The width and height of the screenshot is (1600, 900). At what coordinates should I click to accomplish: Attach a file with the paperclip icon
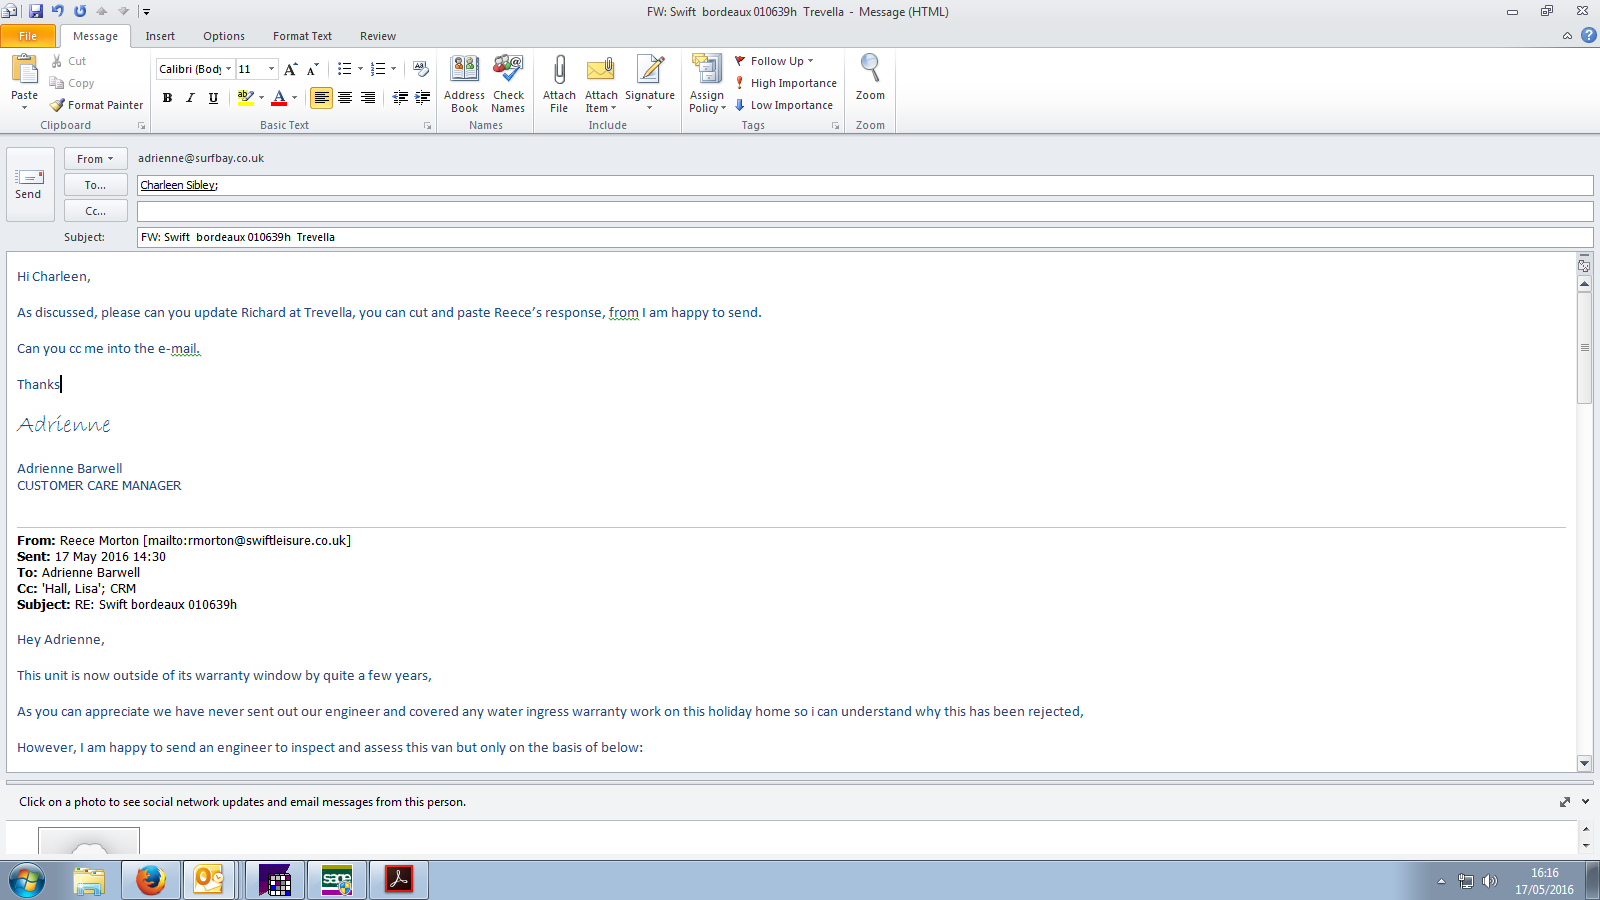[559, 84]
